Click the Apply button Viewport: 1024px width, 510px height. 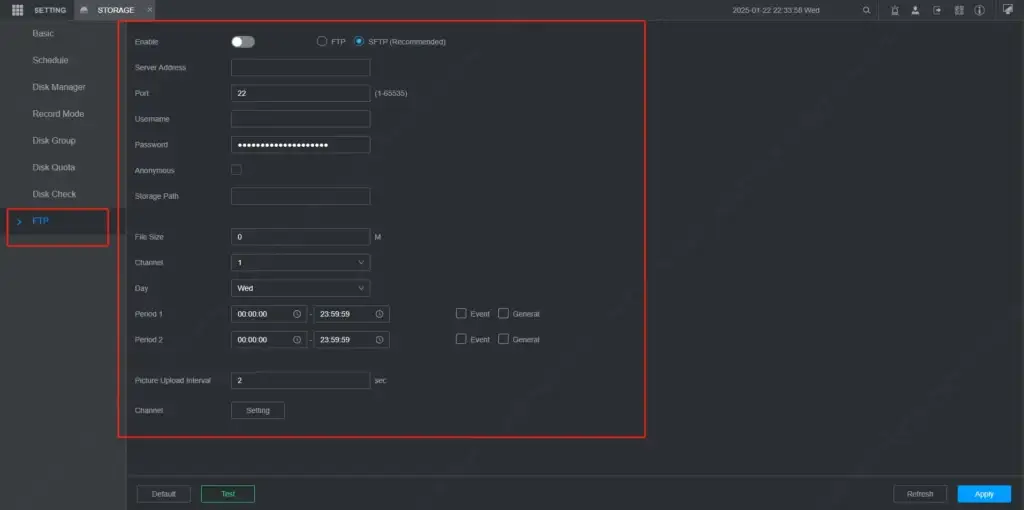(984, 494)
